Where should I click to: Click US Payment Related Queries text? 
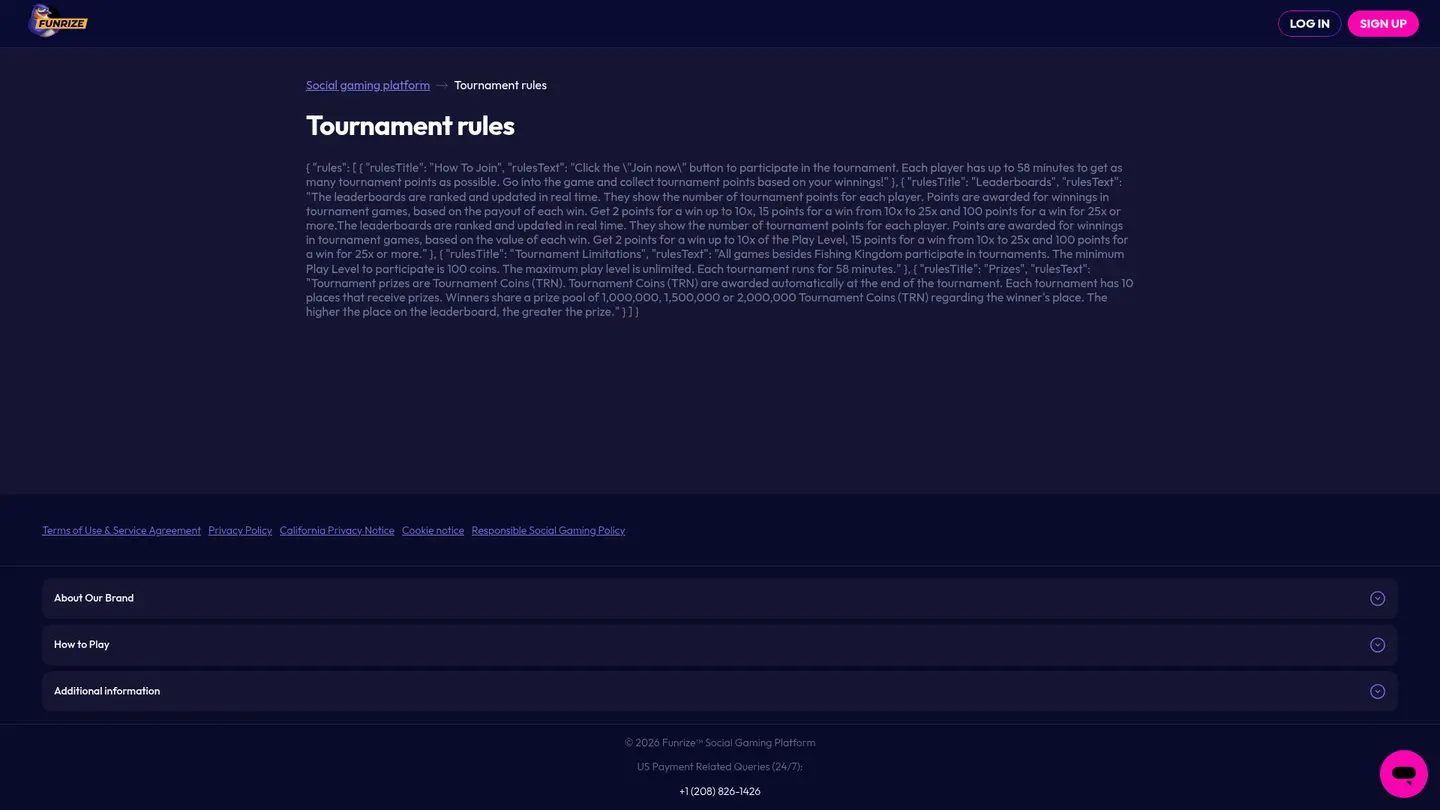pyautogui.click(x=720, y=767)
